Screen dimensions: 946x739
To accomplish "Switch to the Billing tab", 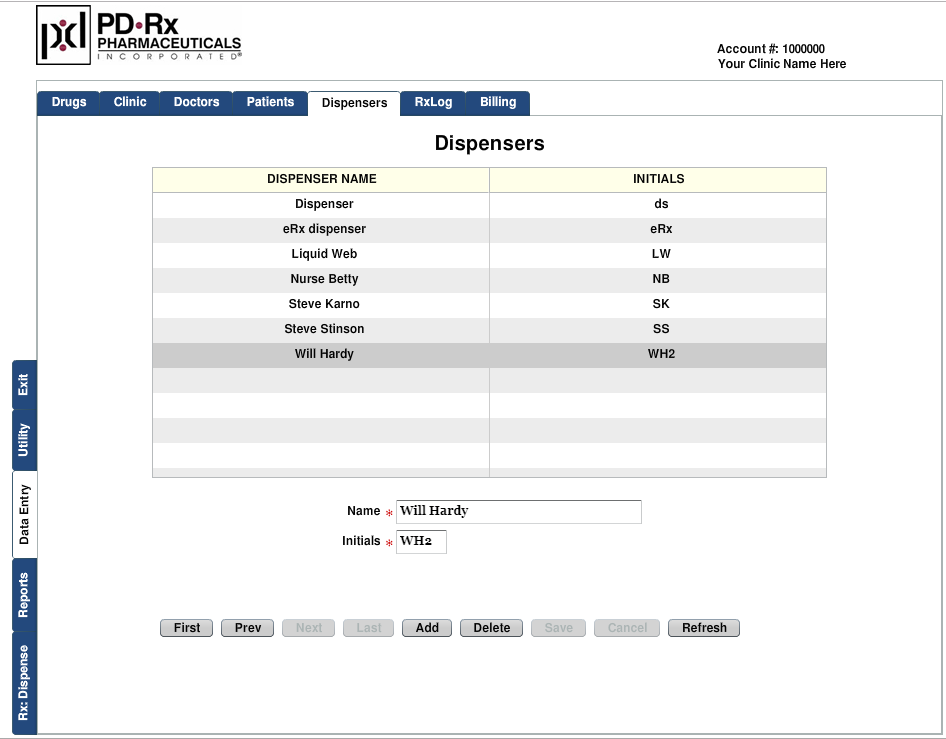I will pos(498,102).
